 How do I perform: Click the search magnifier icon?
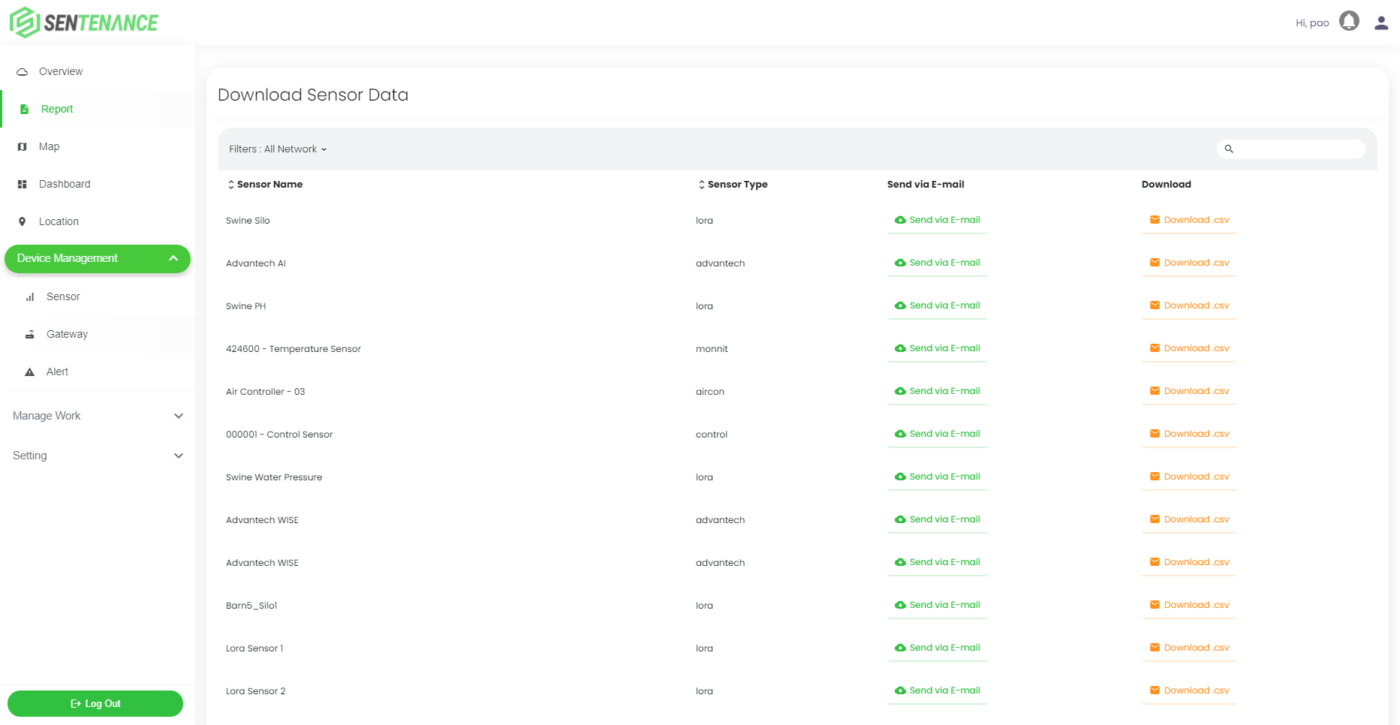[x=1229, y=149]
